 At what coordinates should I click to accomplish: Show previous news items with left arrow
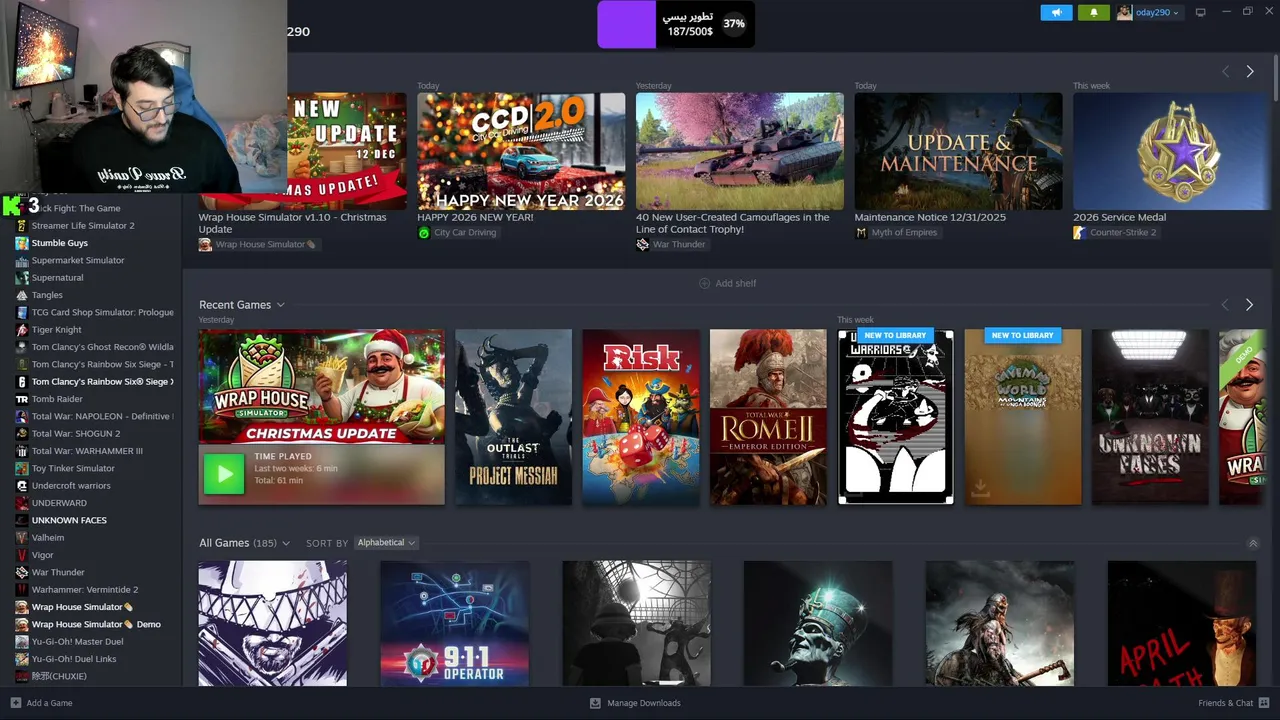(1225, 71)
